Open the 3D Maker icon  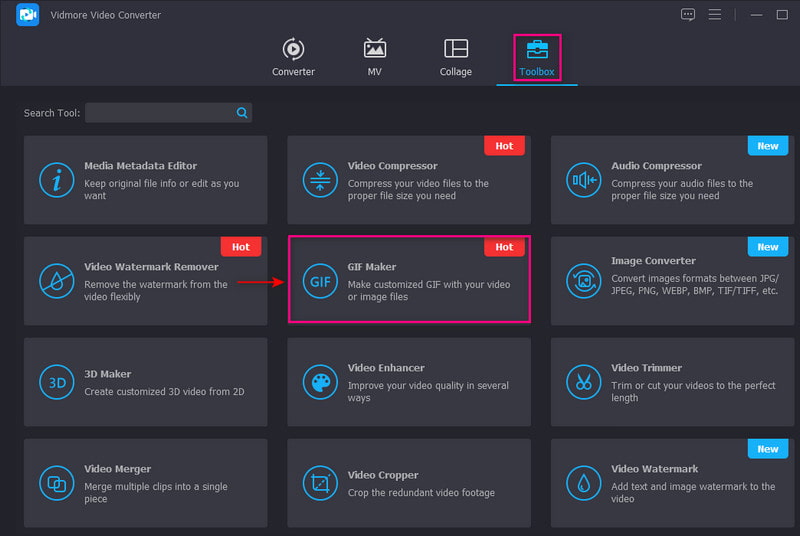tap(56, 382)
